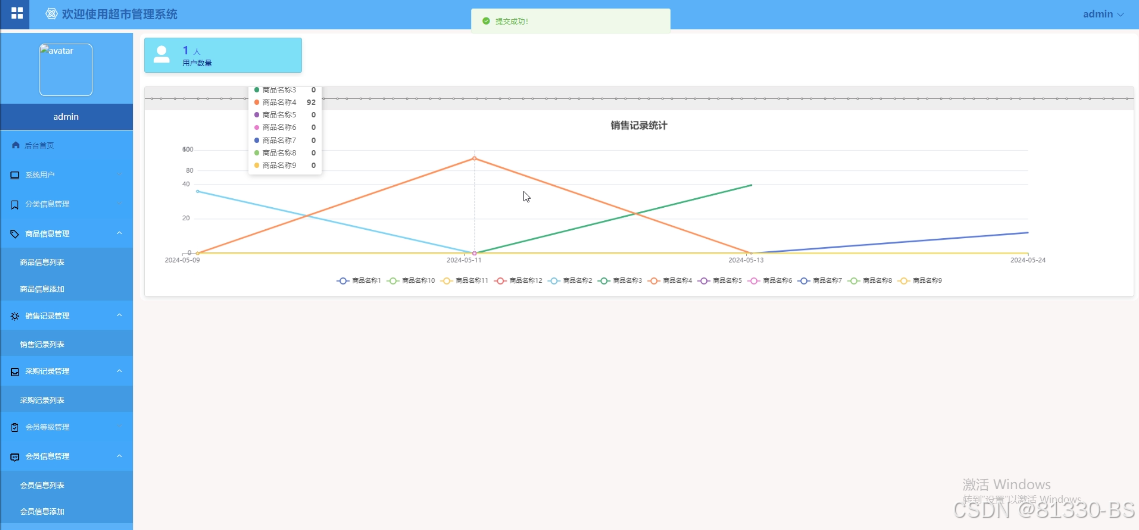Expand the 会员等级管理 menu with its chevron

point(119,427)
